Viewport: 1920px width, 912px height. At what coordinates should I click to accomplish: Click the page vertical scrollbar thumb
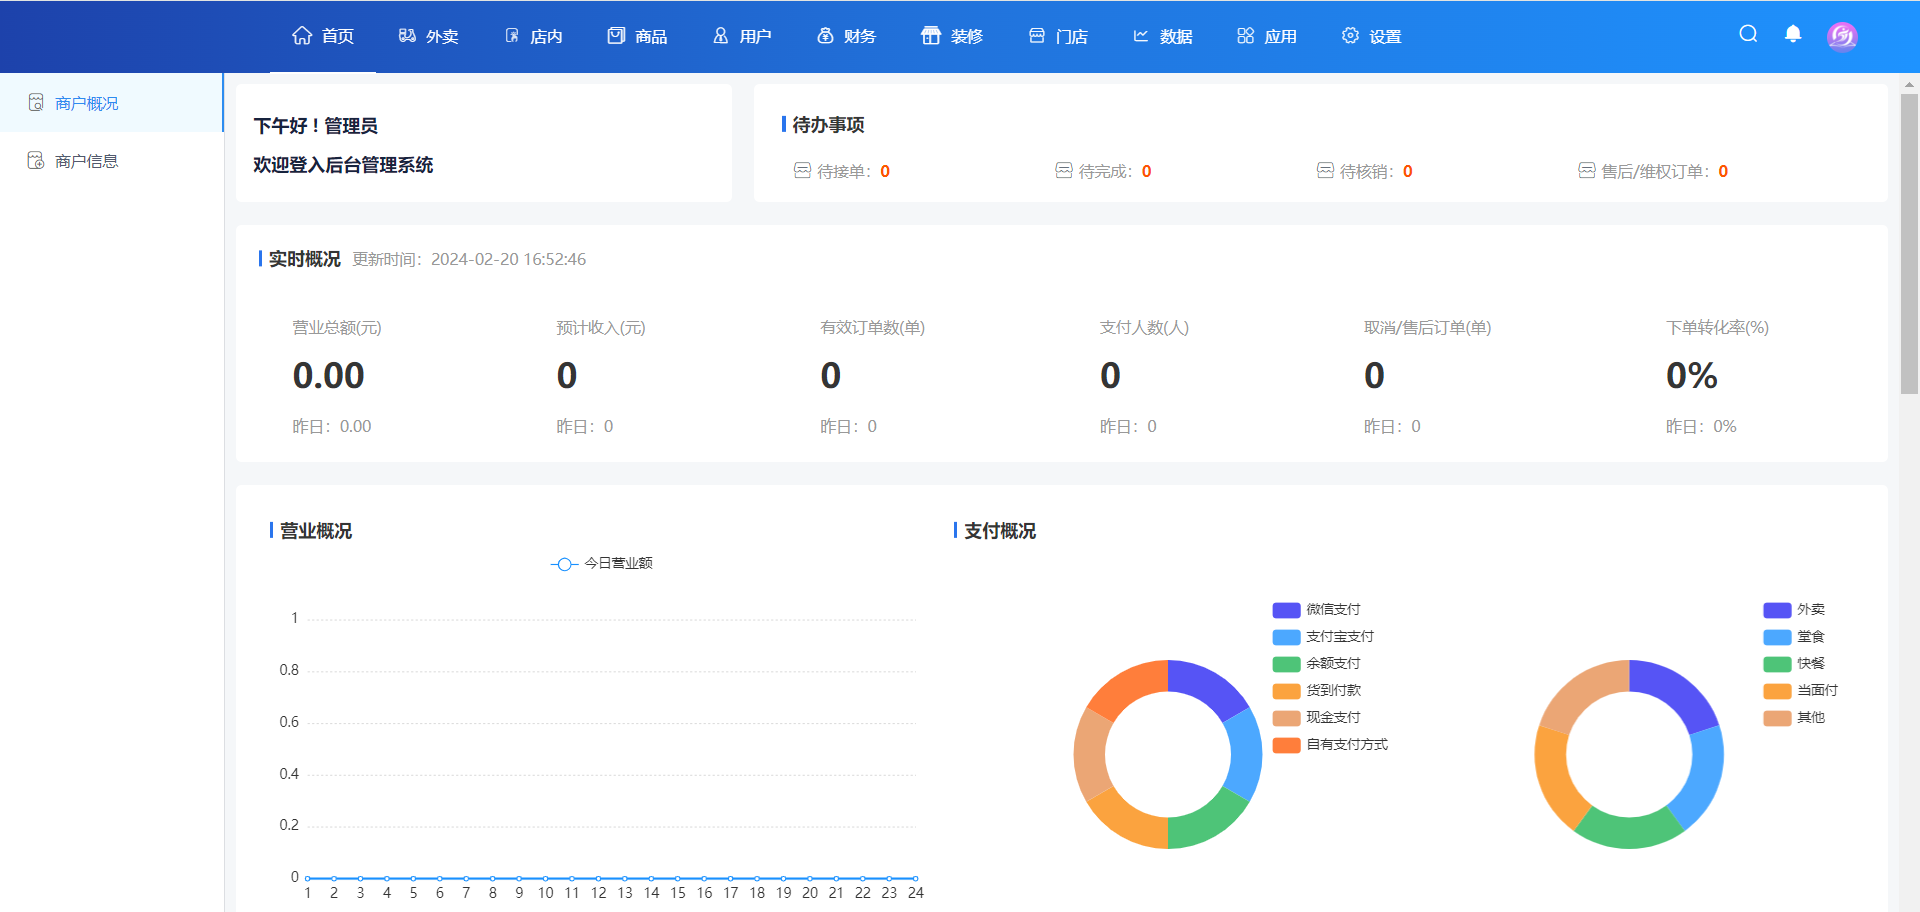click(1909, 244)
